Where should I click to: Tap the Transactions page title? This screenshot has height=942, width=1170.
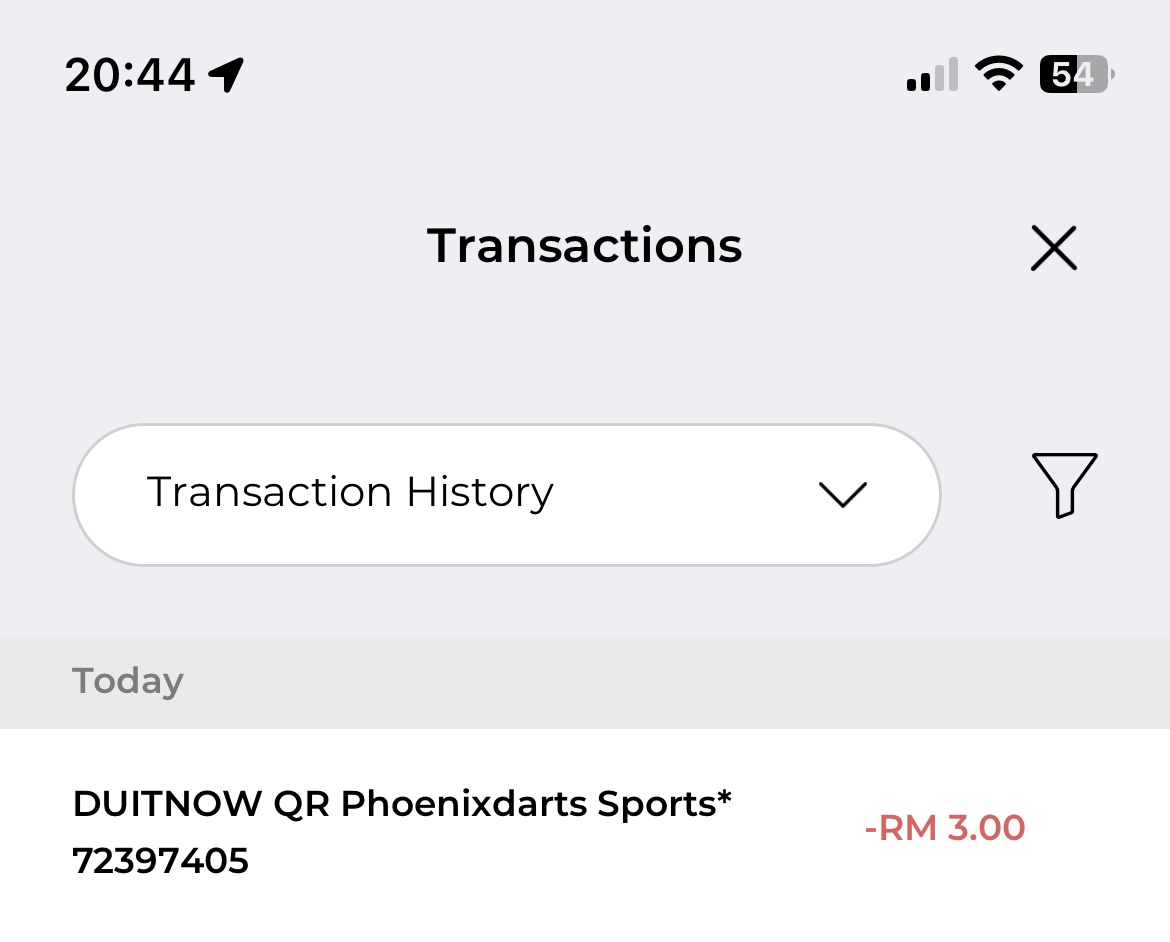(584, 246)
